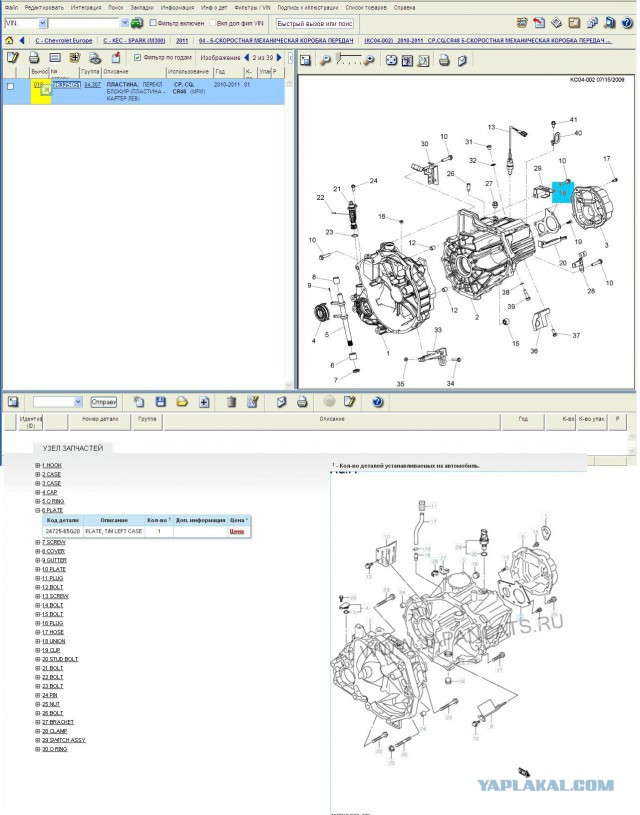The width and height of the screenshot is (640, 815).
Task: Click the Отправи button
Action: pos(104,402)
